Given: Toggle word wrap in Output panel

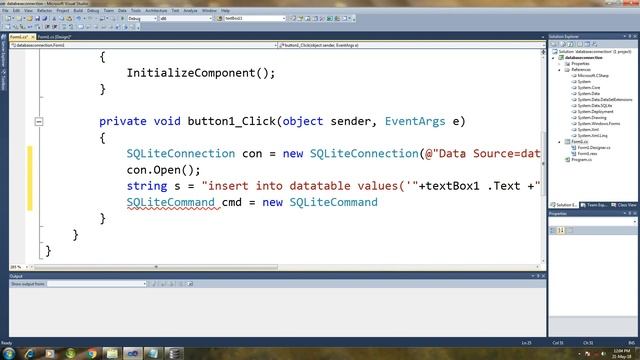Looking at the screenshot, I should coord(190,284).
